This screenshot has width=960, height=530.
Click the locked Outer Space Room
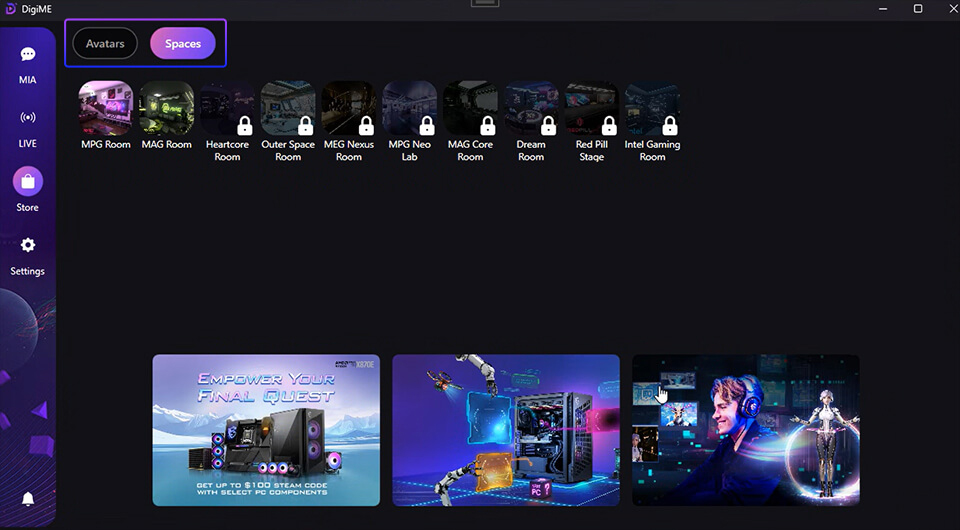click(x=288, y=108)
